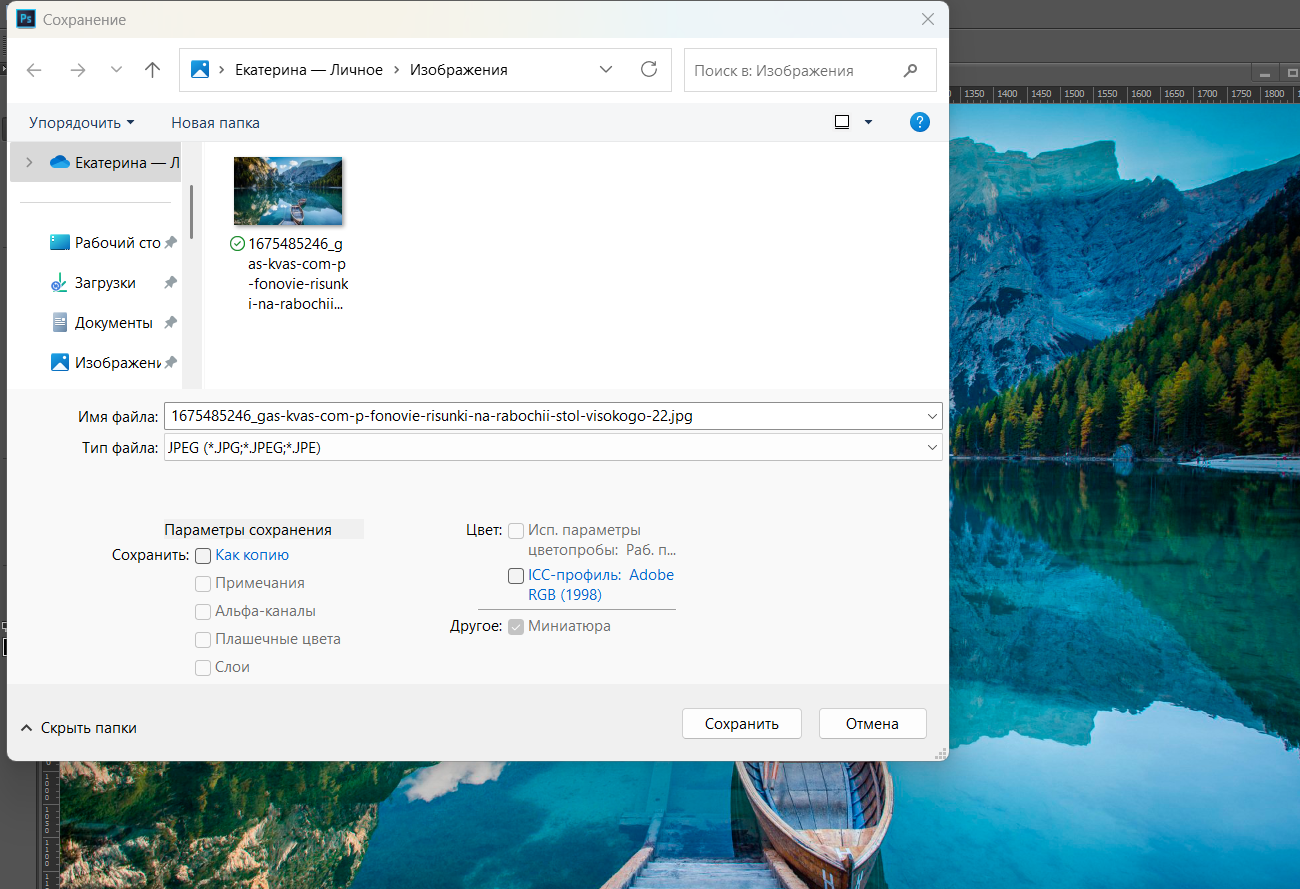Expand the address bar history dropdown
Viewport: 1300px width, 889px height.
point(606,70)
